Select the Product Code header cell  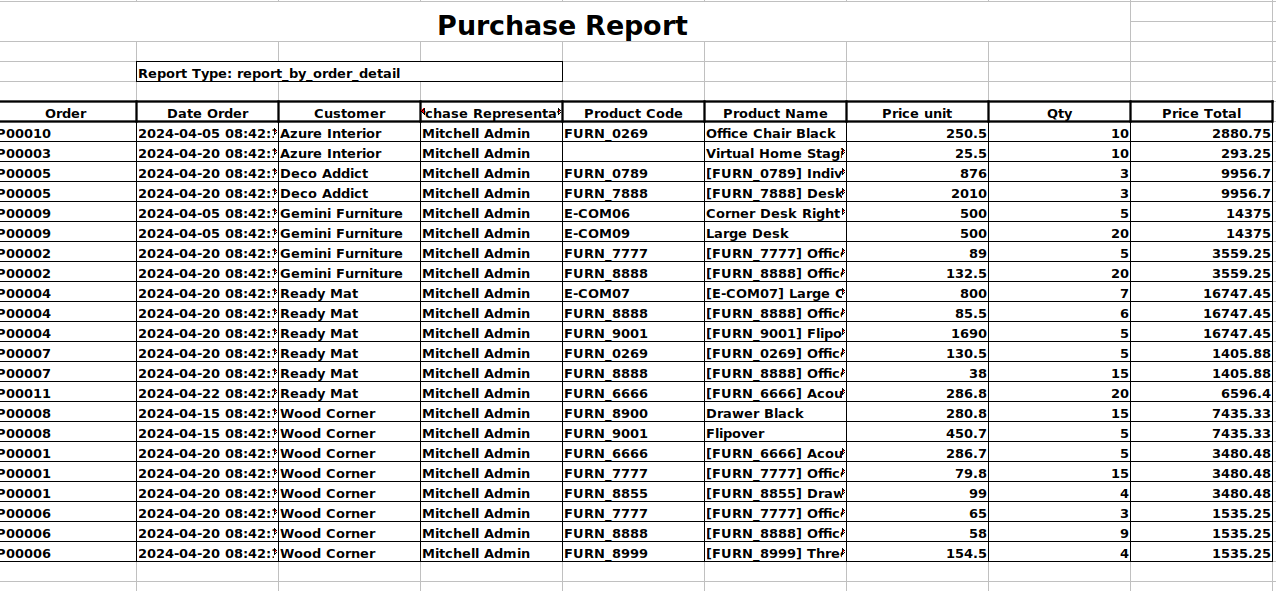coord(633,113)
